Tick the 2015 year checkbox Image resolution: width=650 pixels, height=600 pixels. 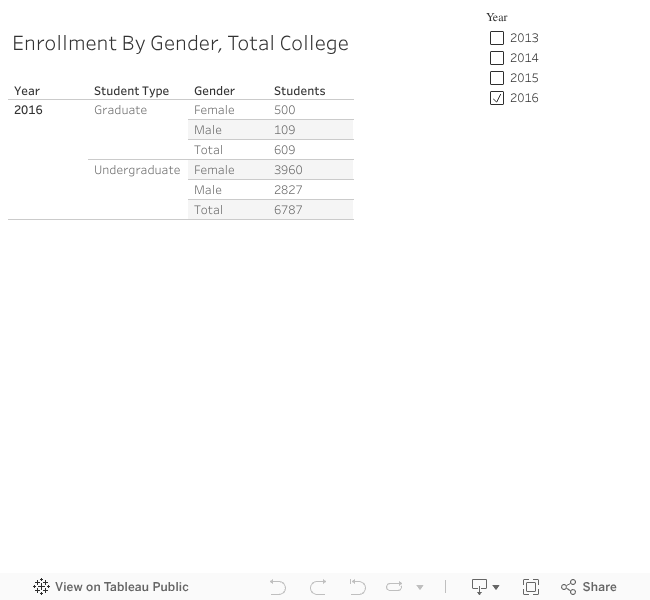point(497,78)
